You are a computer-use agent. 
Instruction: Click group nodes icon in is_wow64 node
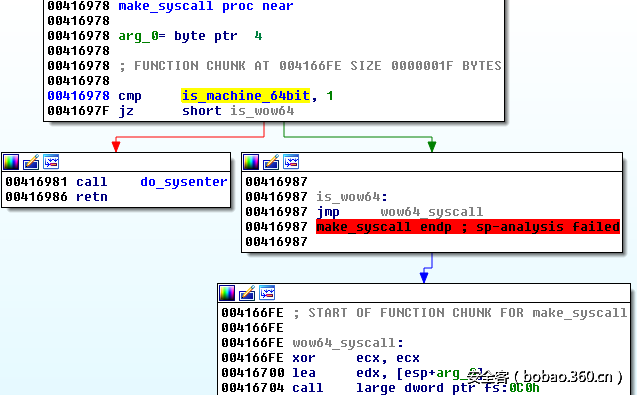(x=291, y=162)
